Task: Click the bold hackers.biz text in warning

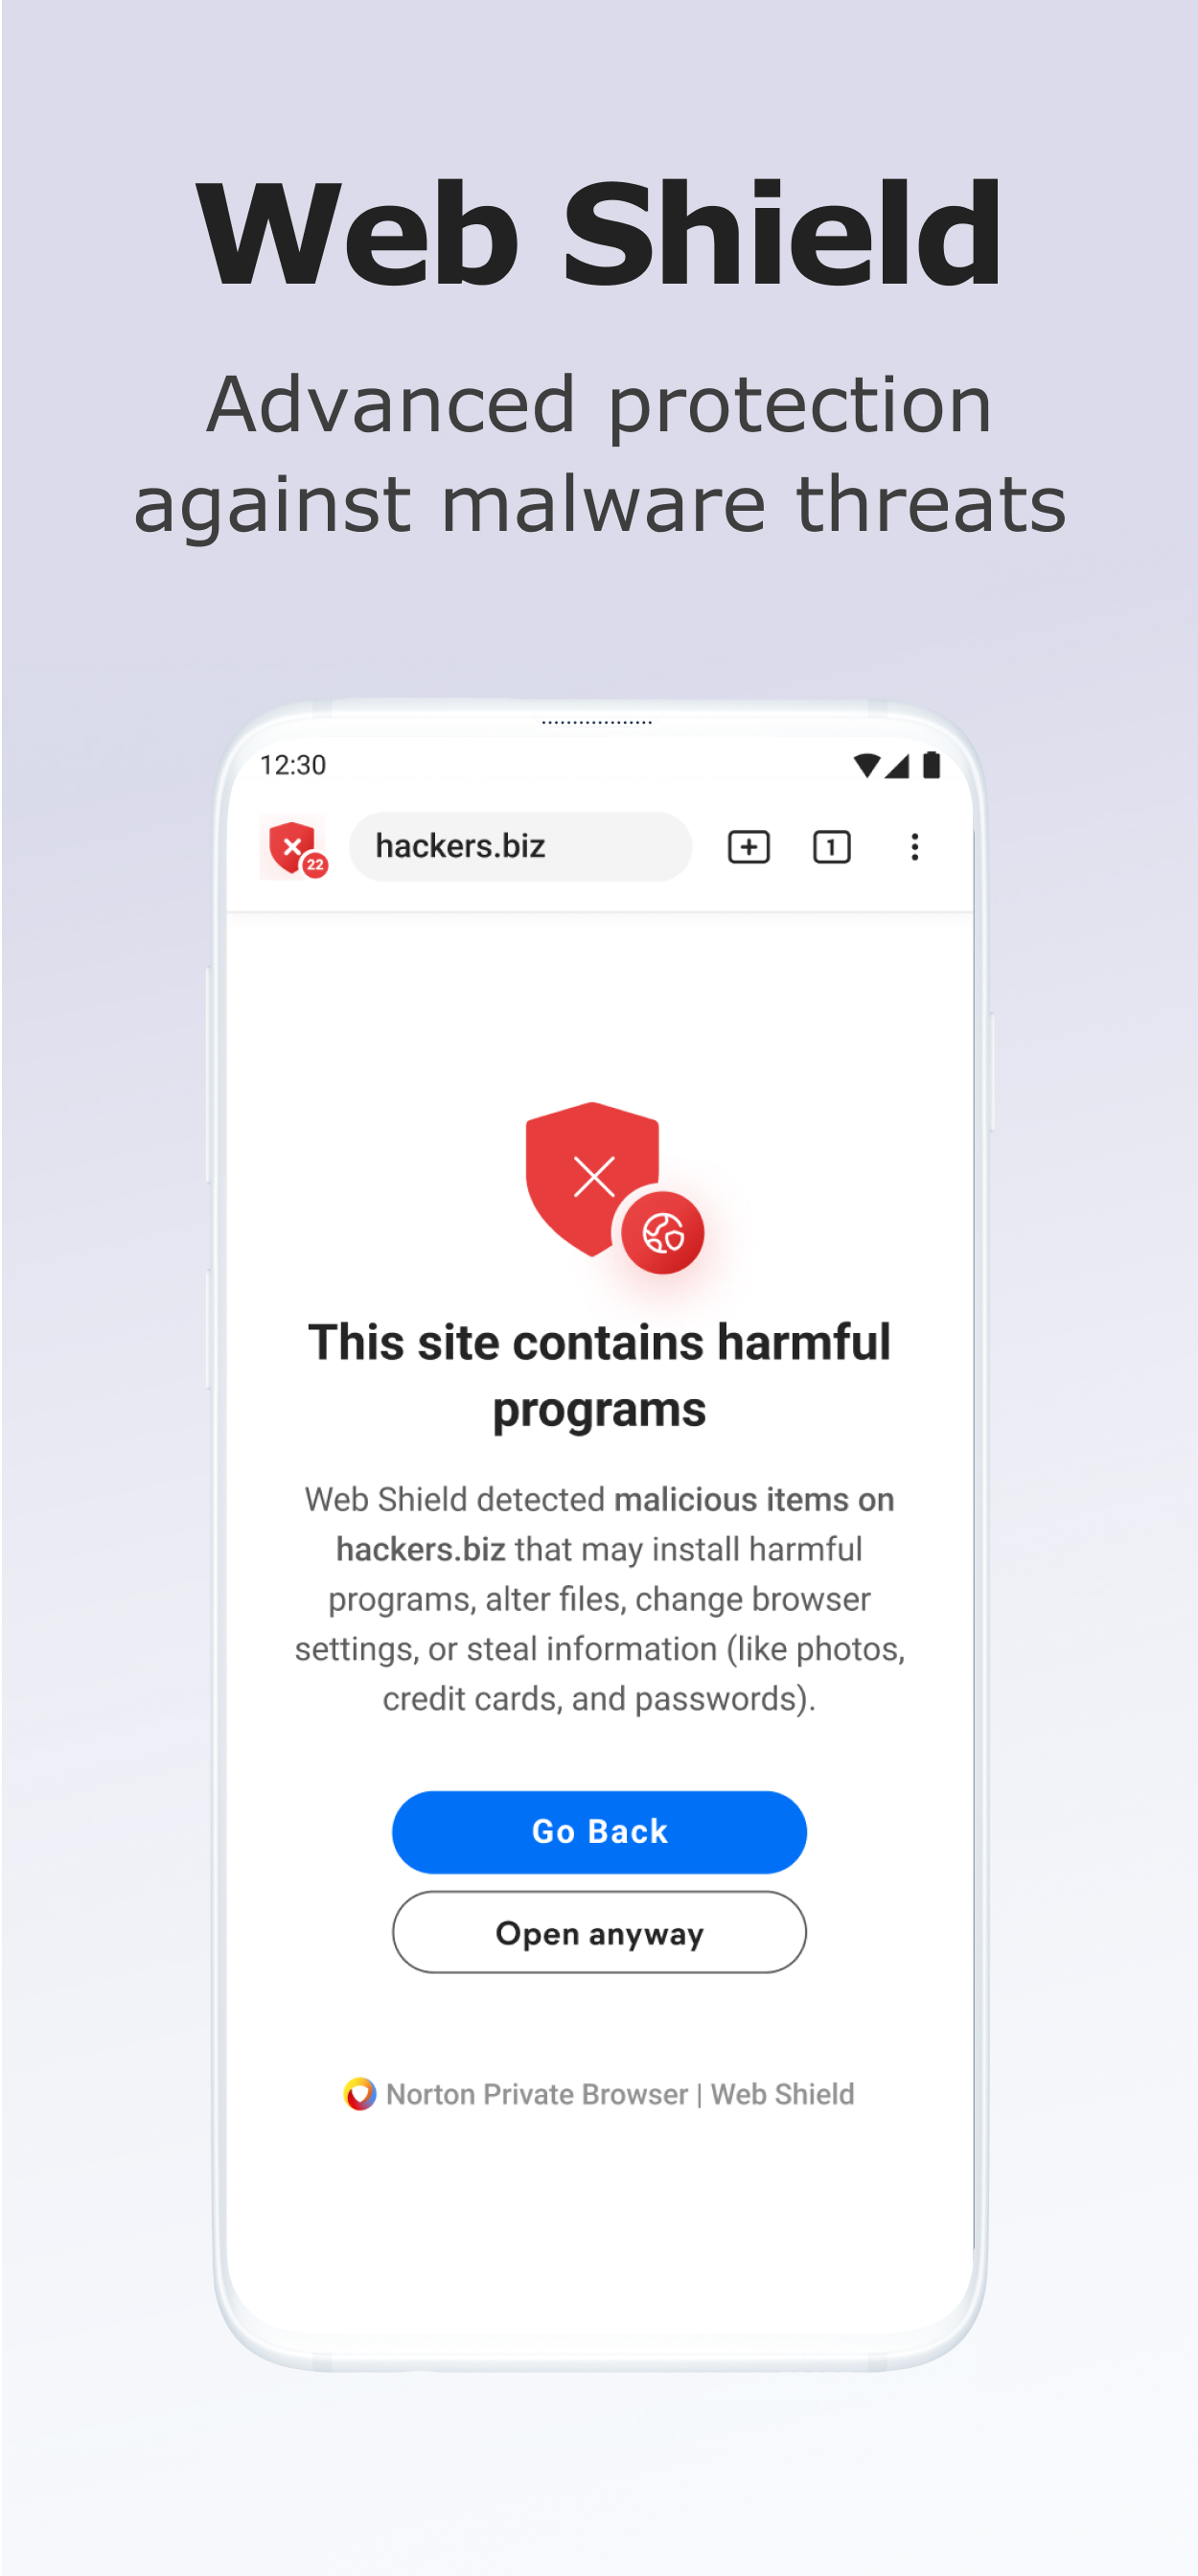Action: coord(420,1548)
